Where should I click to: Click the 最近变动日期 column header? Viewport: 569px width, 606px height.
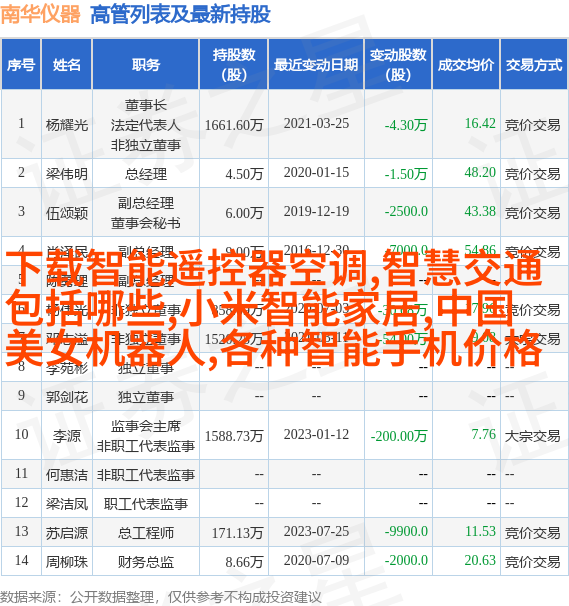point(316,65)
